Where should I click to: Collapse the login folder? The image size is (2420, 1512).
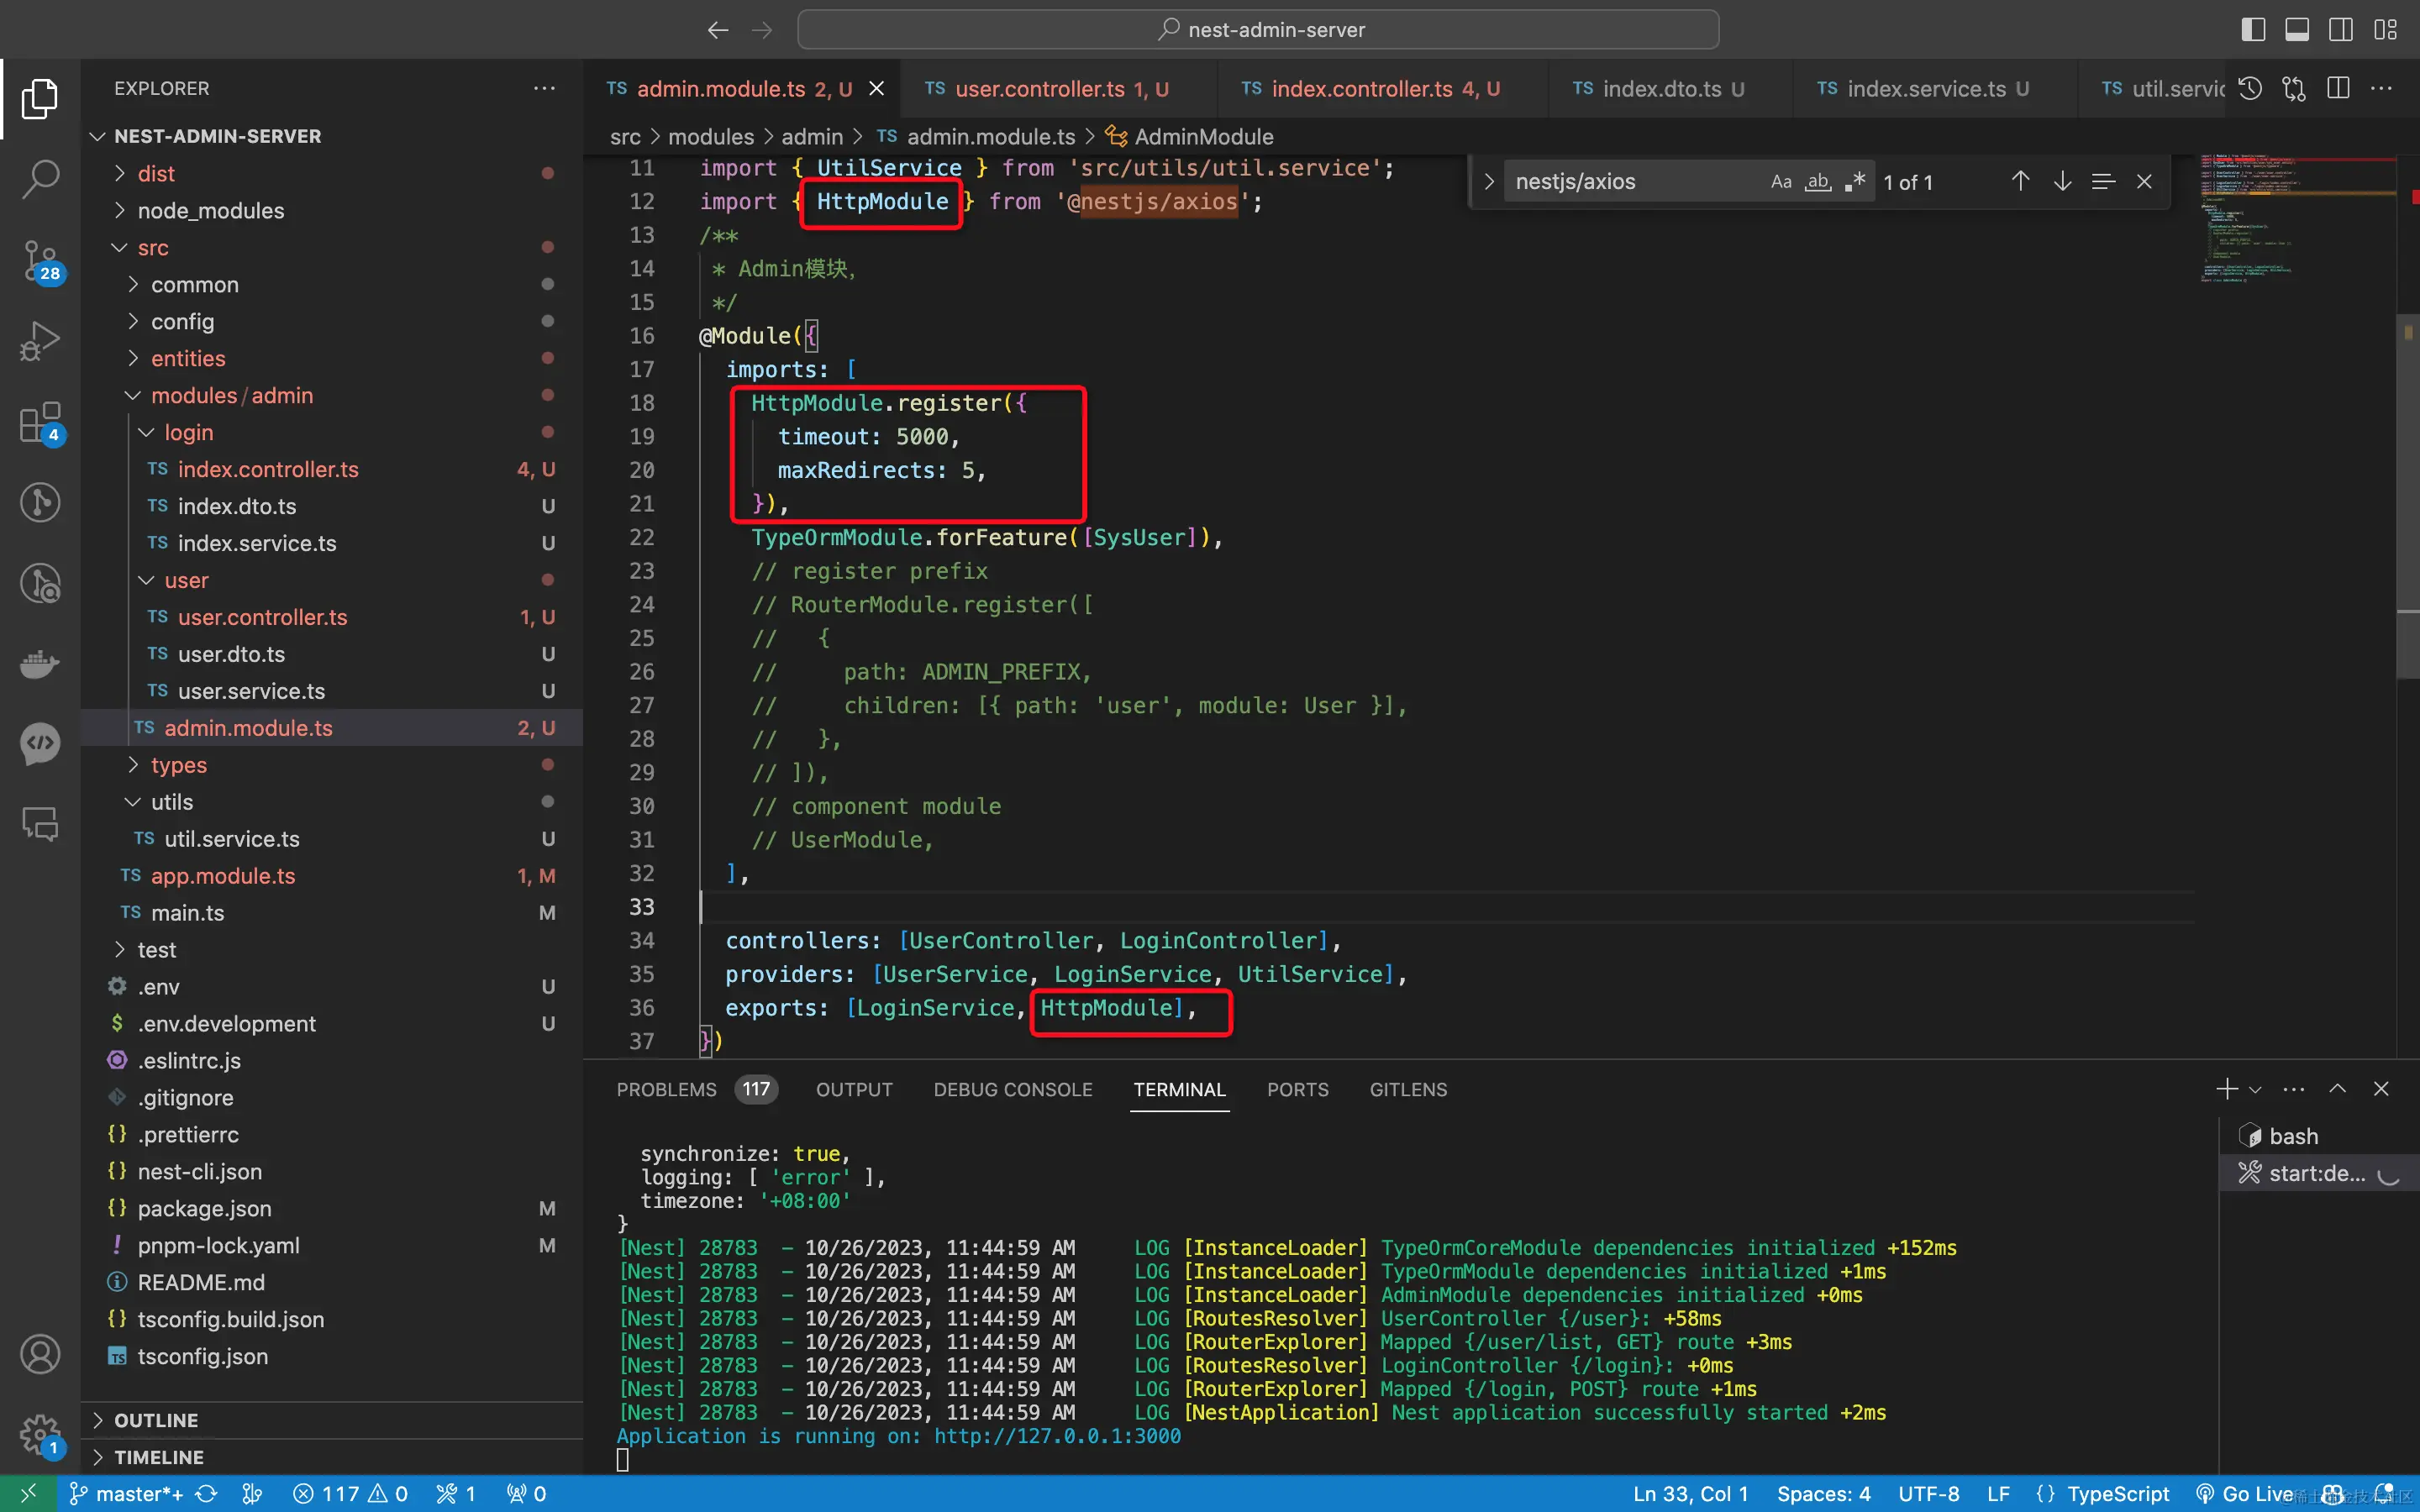tap(188, 432)
